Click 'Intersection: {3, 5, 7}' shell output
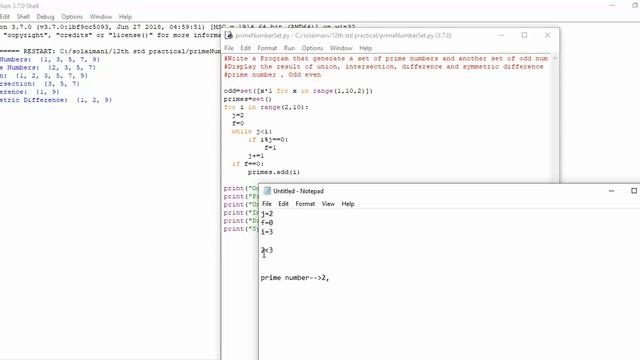 [40, 84]
